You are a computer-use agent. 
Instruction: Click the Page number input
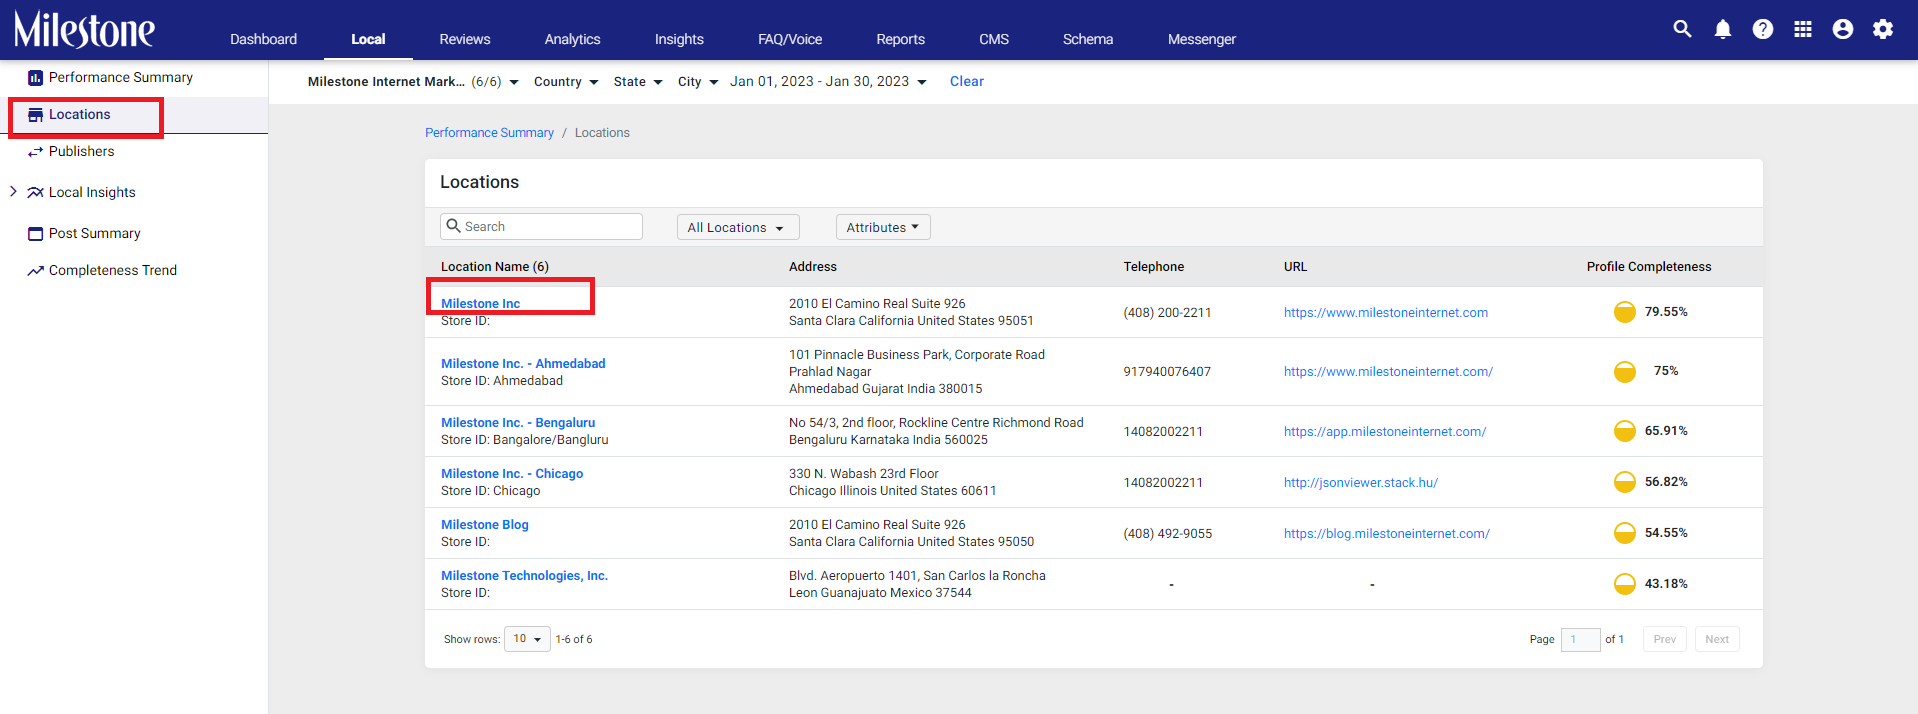click(x=1580, y=639)
